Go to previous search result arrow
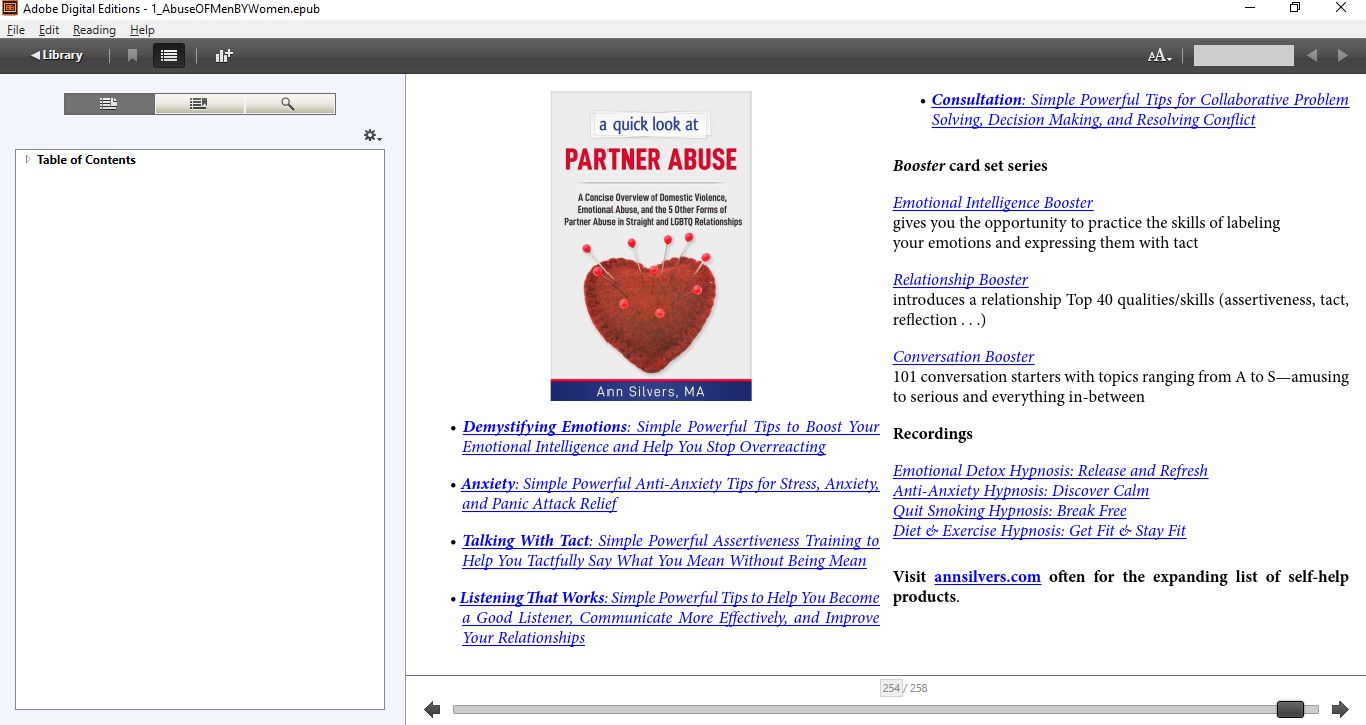The width and height of the screenshot is (1366, 725). click(1312, 56)
